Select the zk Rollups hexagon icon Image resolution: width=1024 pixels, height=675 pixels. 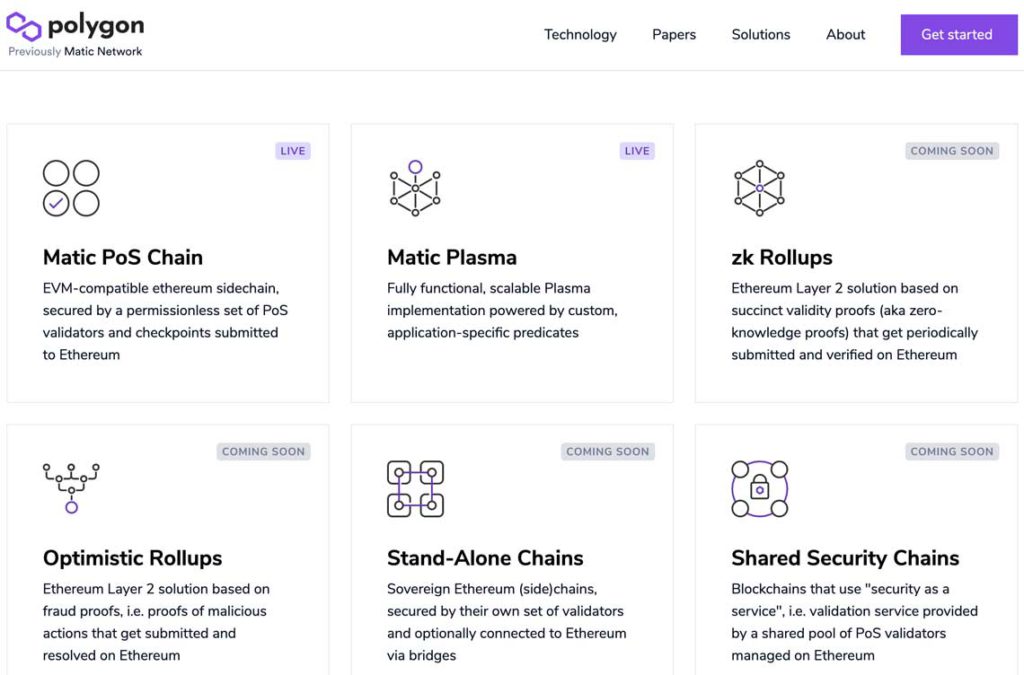tap(758, 186)
